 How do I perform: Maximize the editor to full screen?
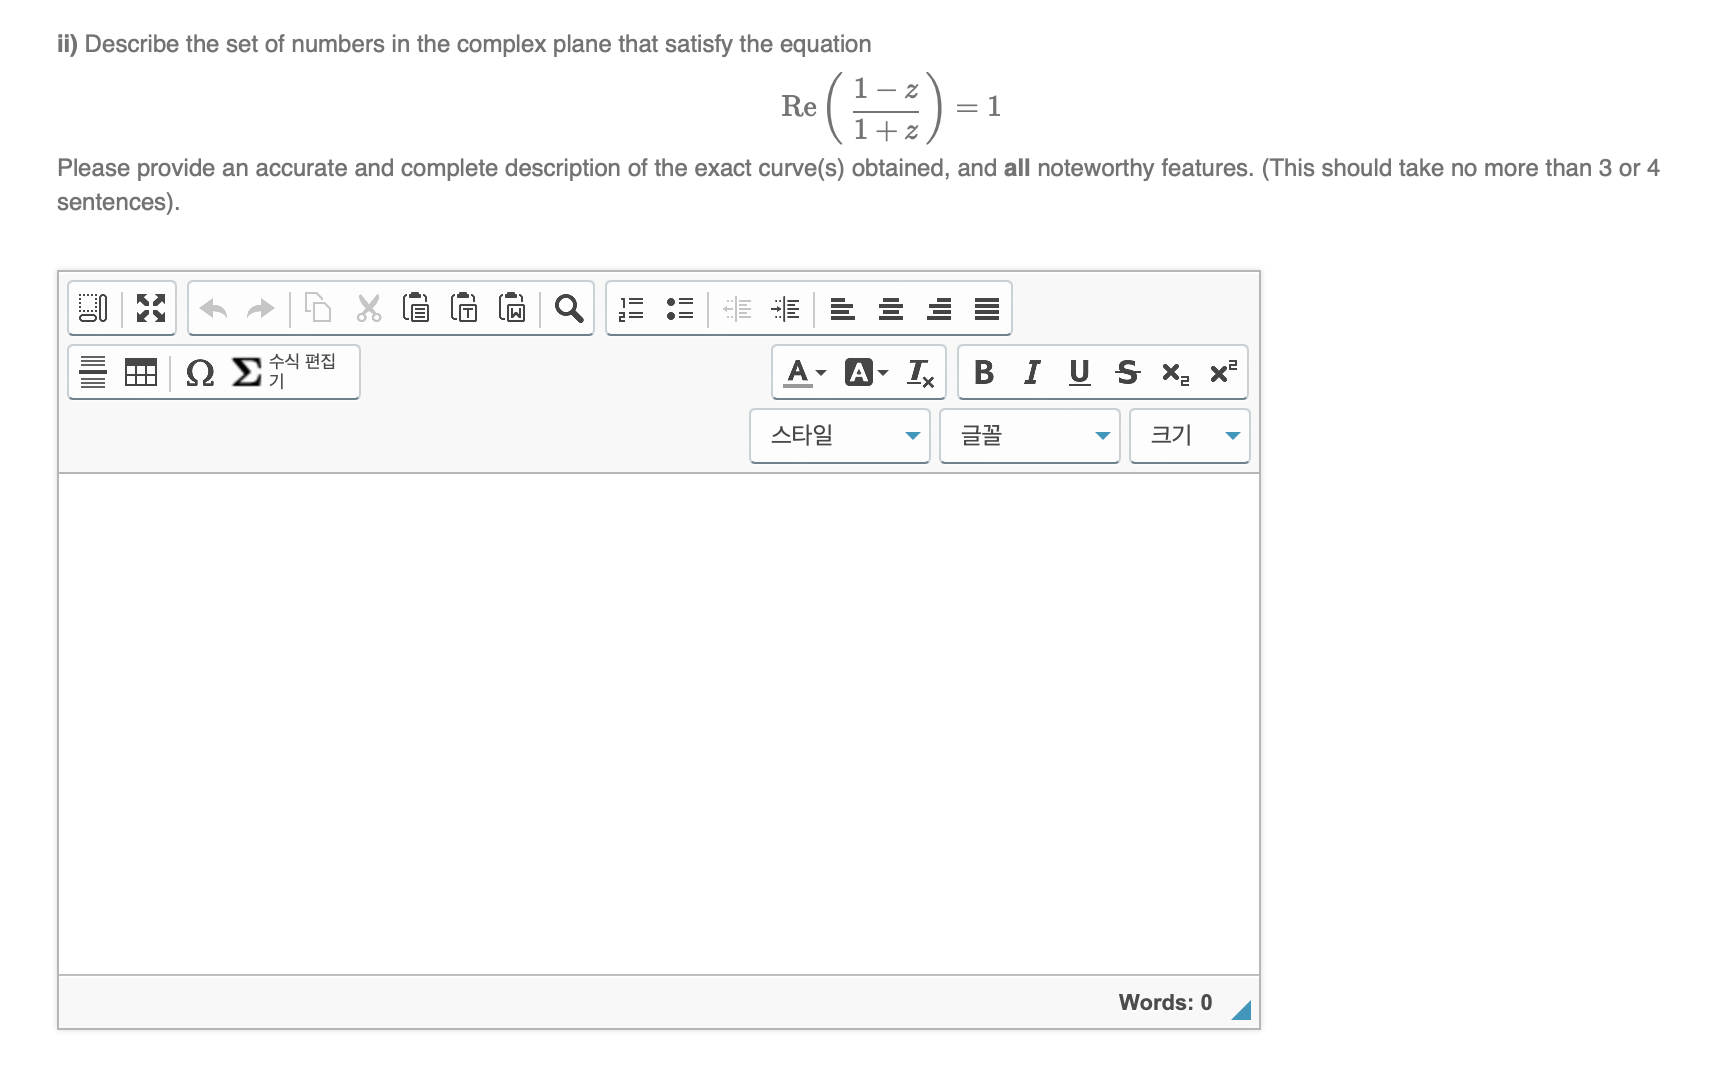[150, 308]
